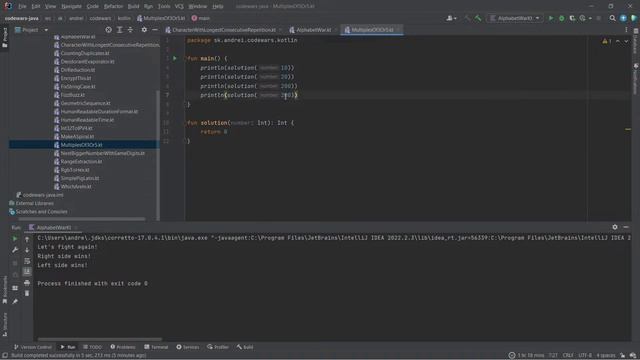
Task: Click the warning indicator in editor corner
Action: coord(607,41)
